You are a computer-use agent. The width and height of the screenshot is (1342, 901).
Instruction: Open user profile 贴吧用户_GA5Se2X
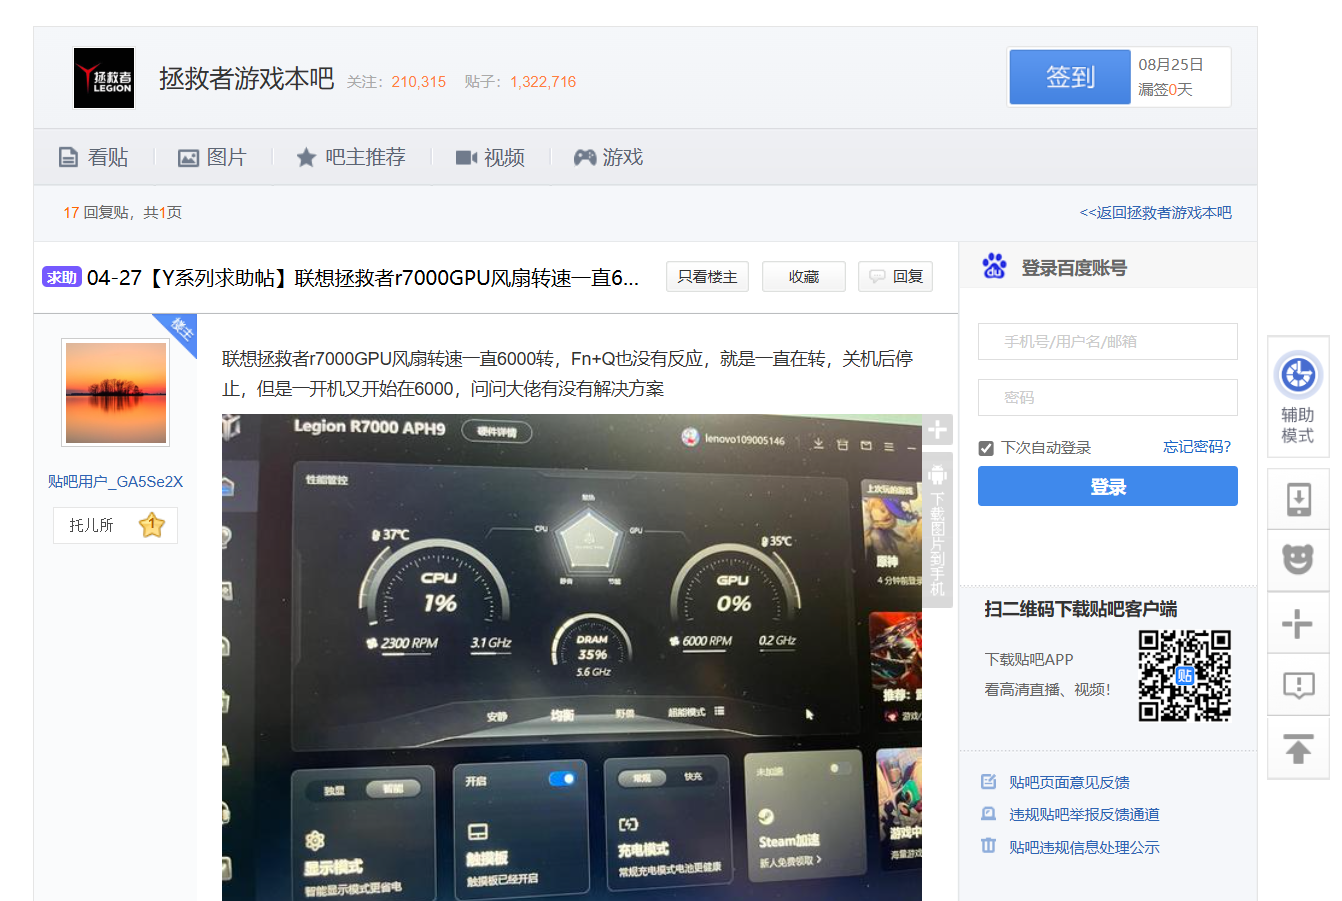pyautogui.click(x=116, y=481)
